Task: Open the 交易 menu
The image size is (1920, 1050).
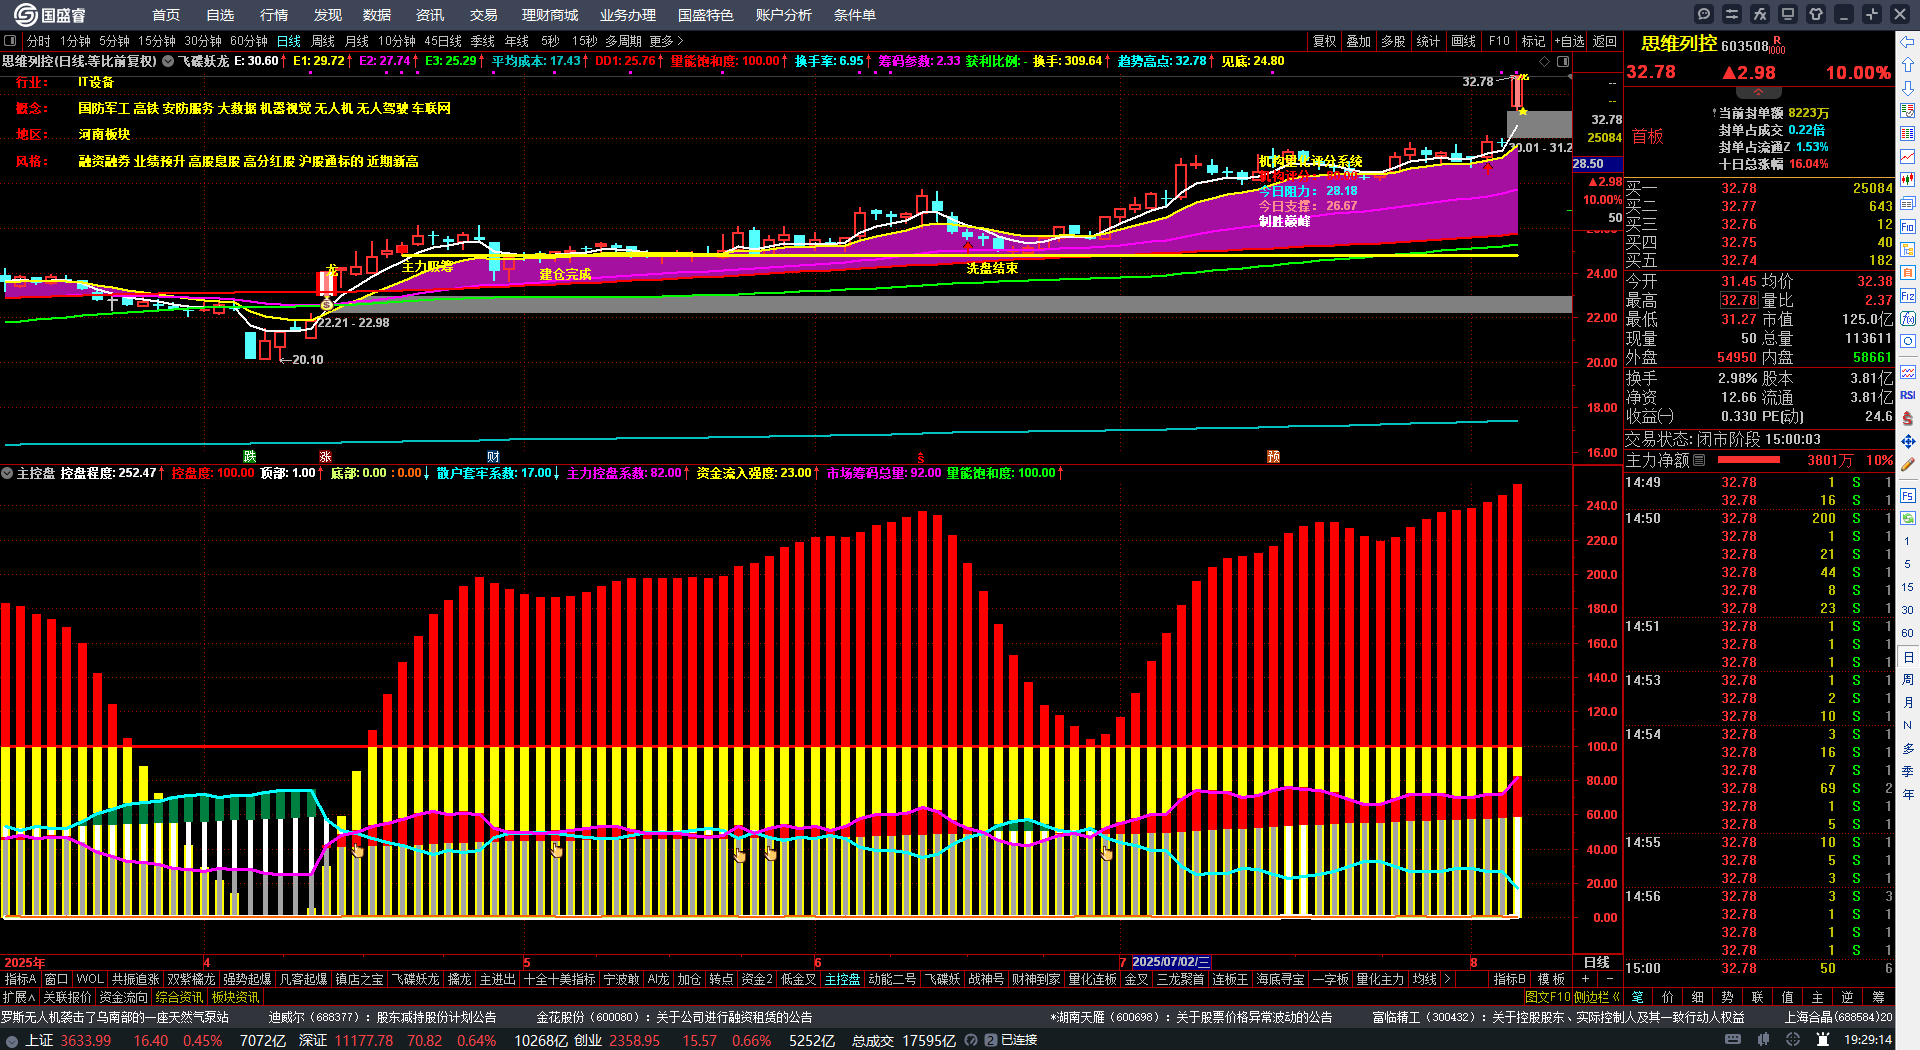Action: tap(484, 15)
